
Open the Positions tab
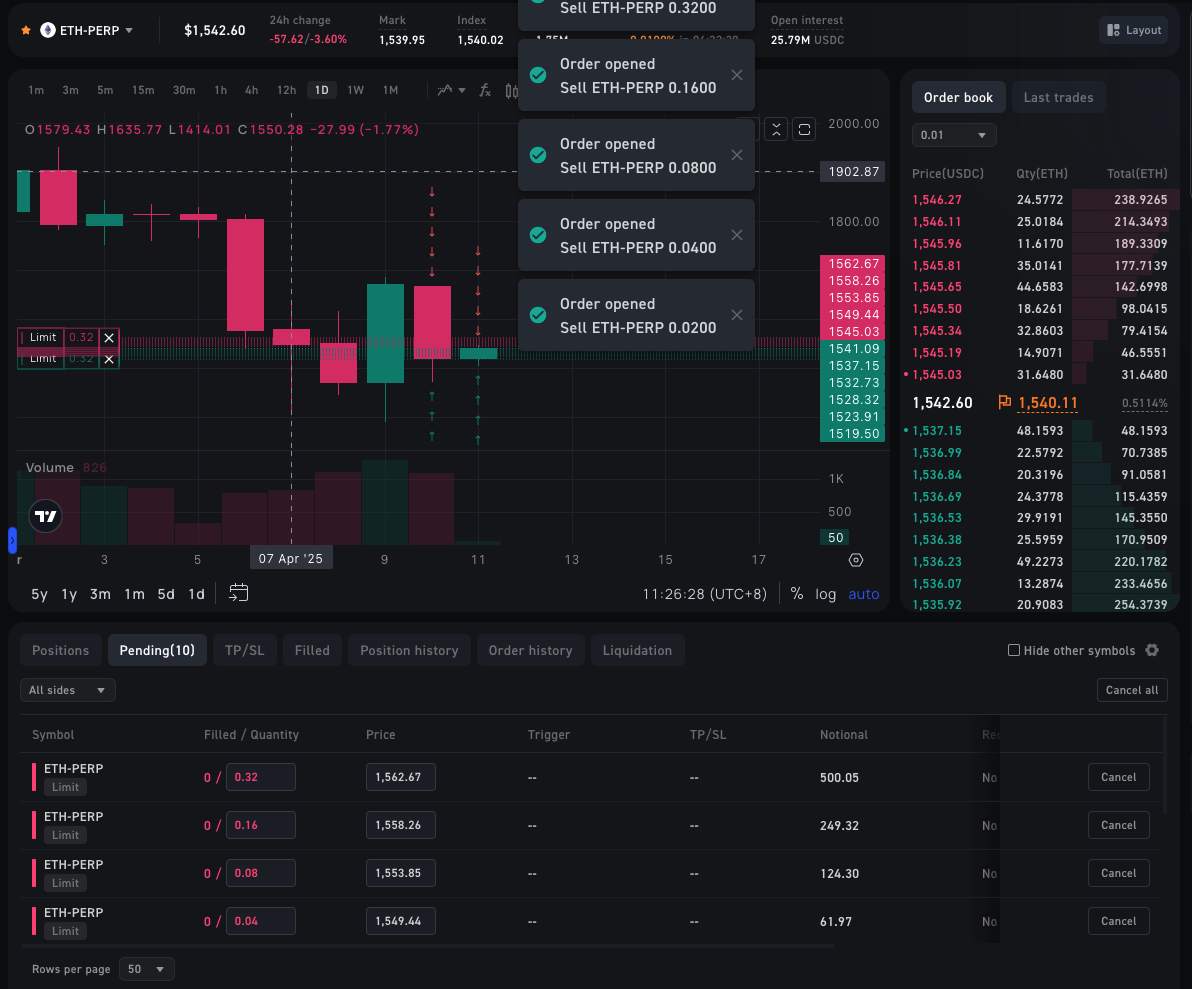[61, 651]
